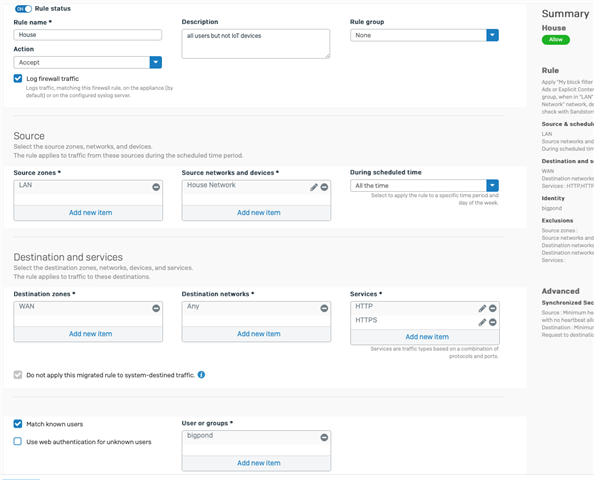Open the Action dropdown
Screen dimensions: 594x480
click(x=156, y=63)
